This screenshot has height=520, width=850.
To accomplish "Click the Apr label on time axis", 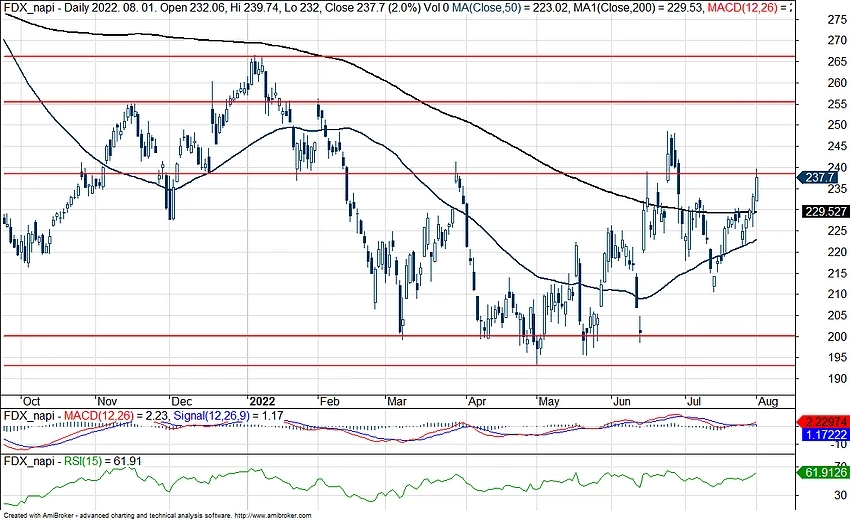I will coord(477,401).
